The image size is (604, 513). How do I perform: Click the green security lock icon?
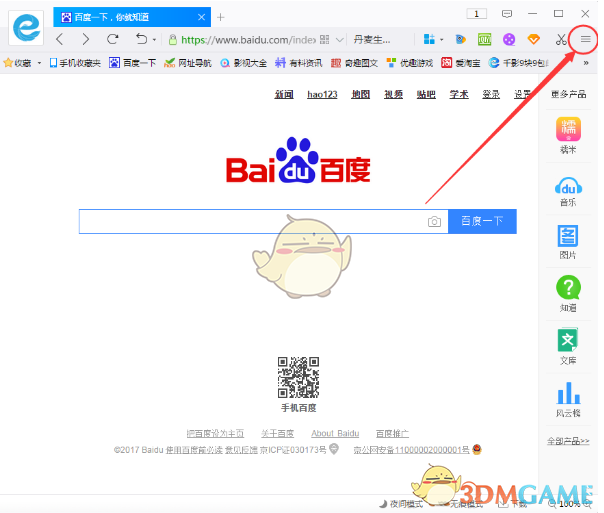click(x=173, y=39)
